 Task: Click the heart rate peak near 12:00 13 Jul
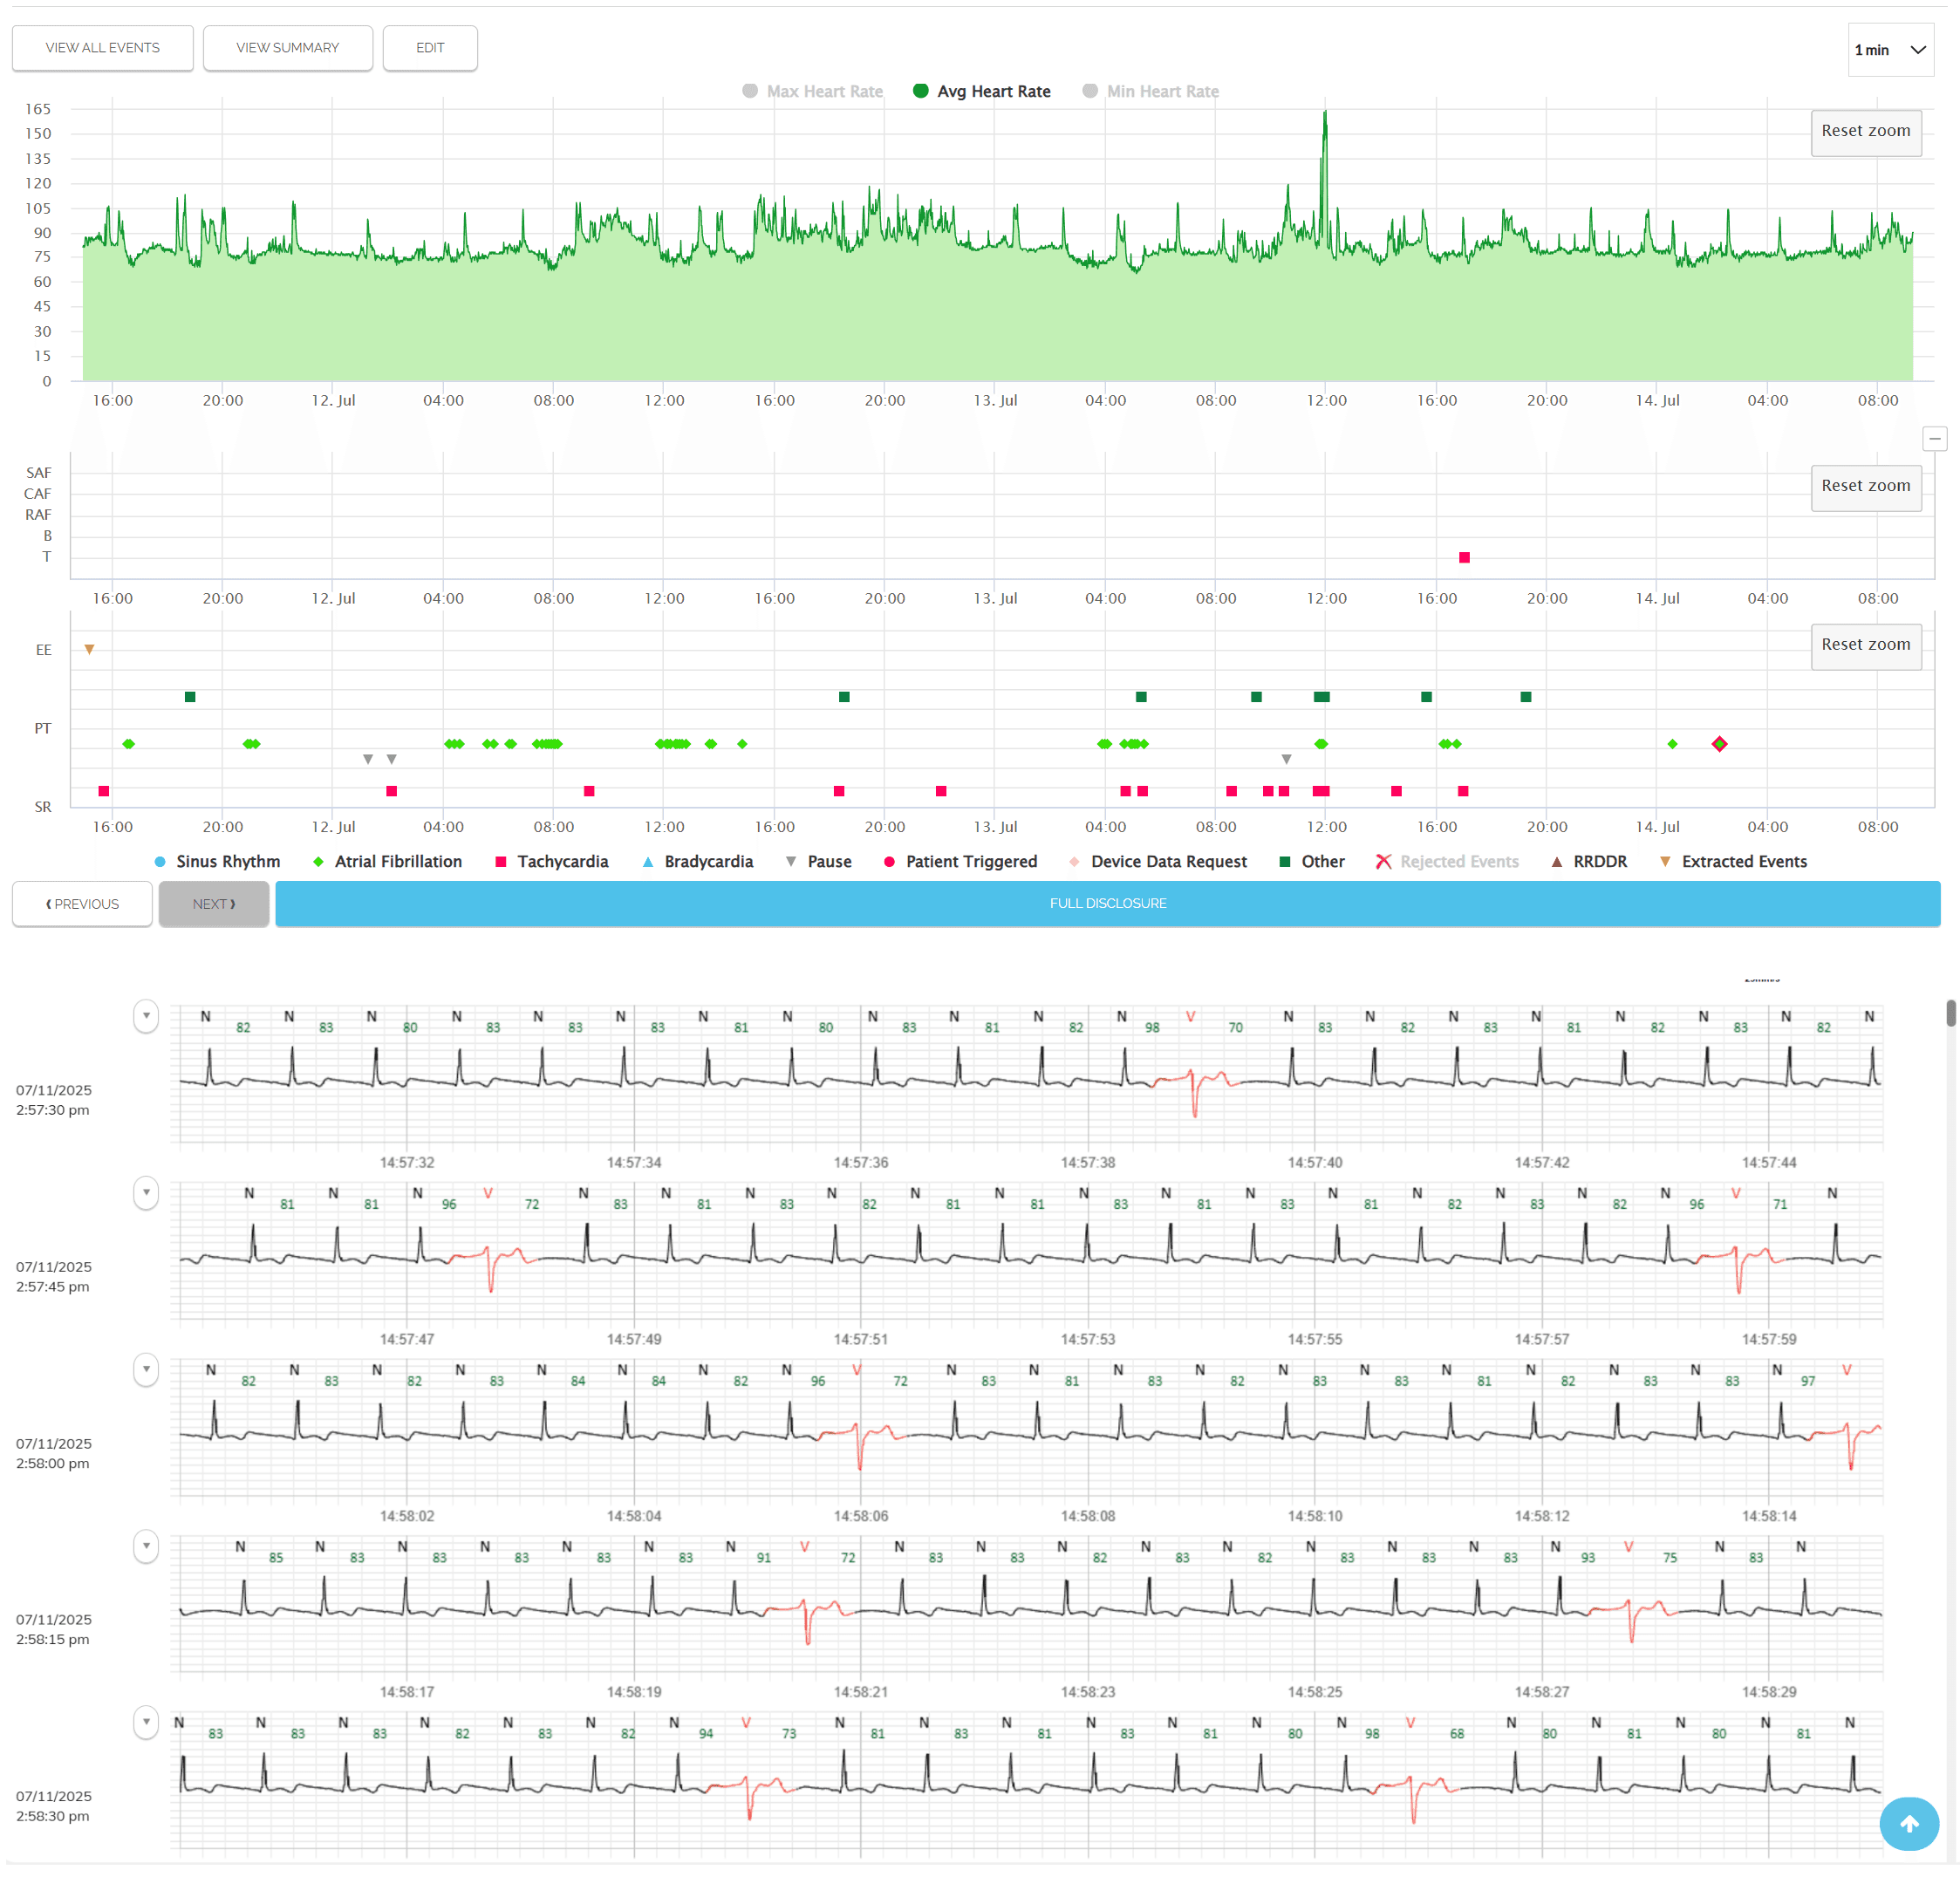coord(1325,113)
